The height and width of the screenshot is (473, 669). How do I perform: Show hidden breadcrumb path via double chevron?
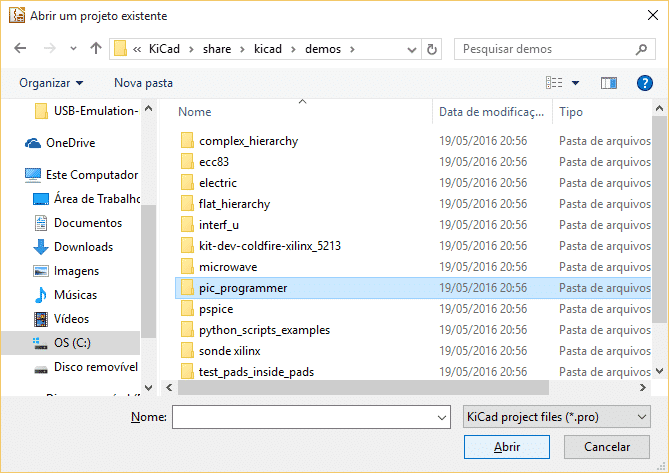click(x=137, y=49)
